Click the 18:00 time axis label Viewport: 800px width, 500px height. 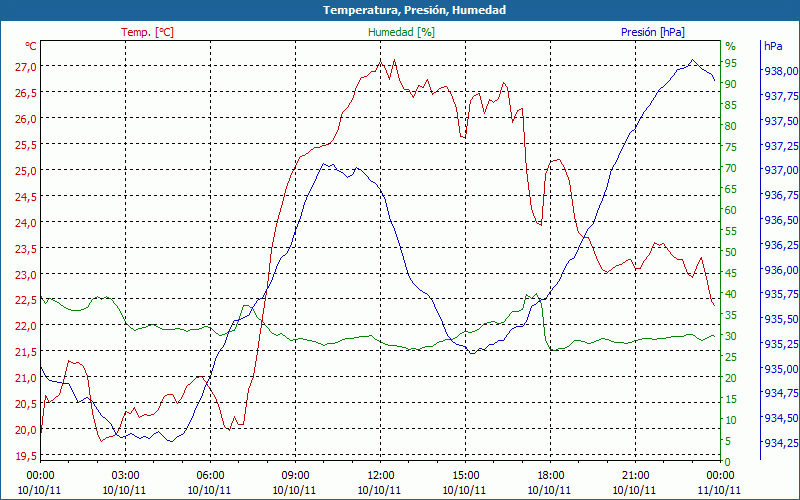pyautogui.click(x=551, y=476)
